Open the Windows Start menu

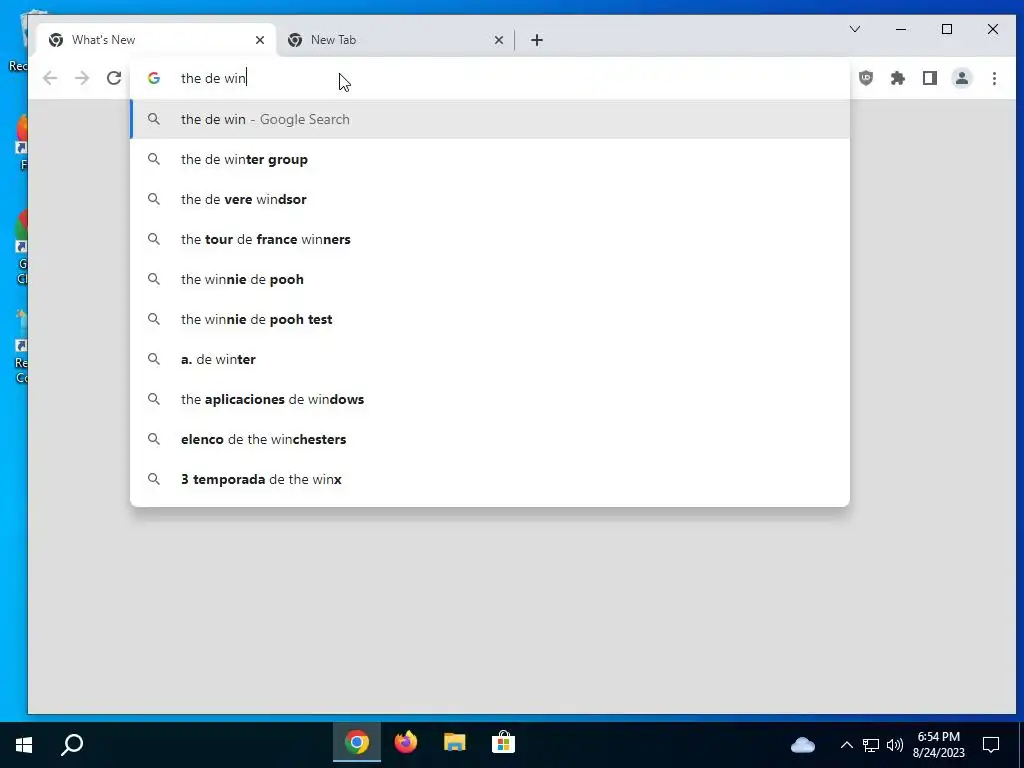tap(24, 744)
